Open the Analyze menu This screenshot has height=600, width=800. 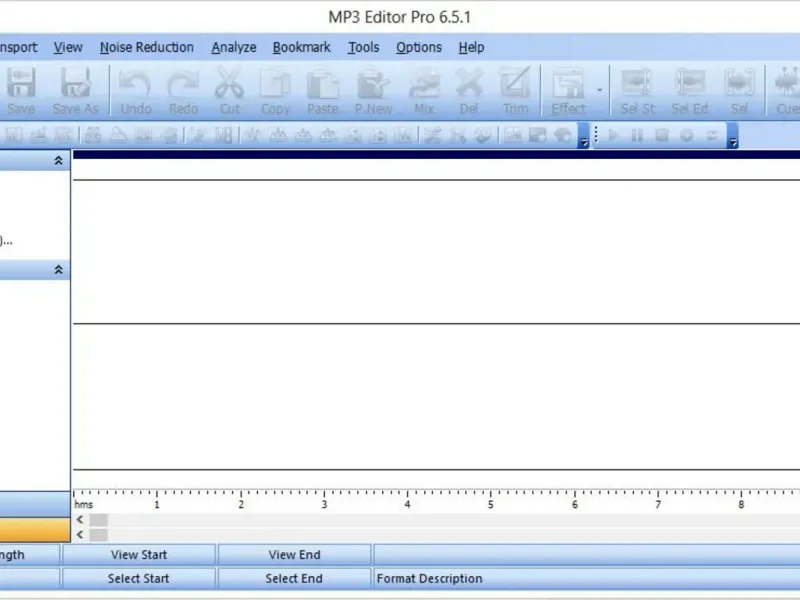pyautogui.click(x=234, y=47)
